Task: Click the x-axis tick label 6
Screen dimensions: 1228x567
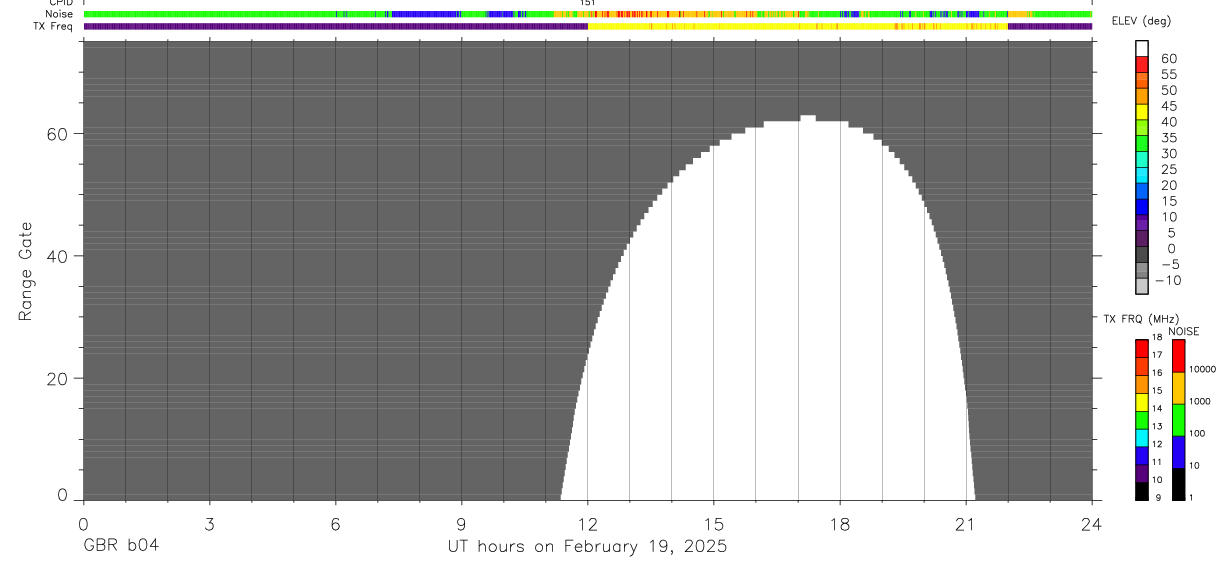Action: [x=335, y=524]
